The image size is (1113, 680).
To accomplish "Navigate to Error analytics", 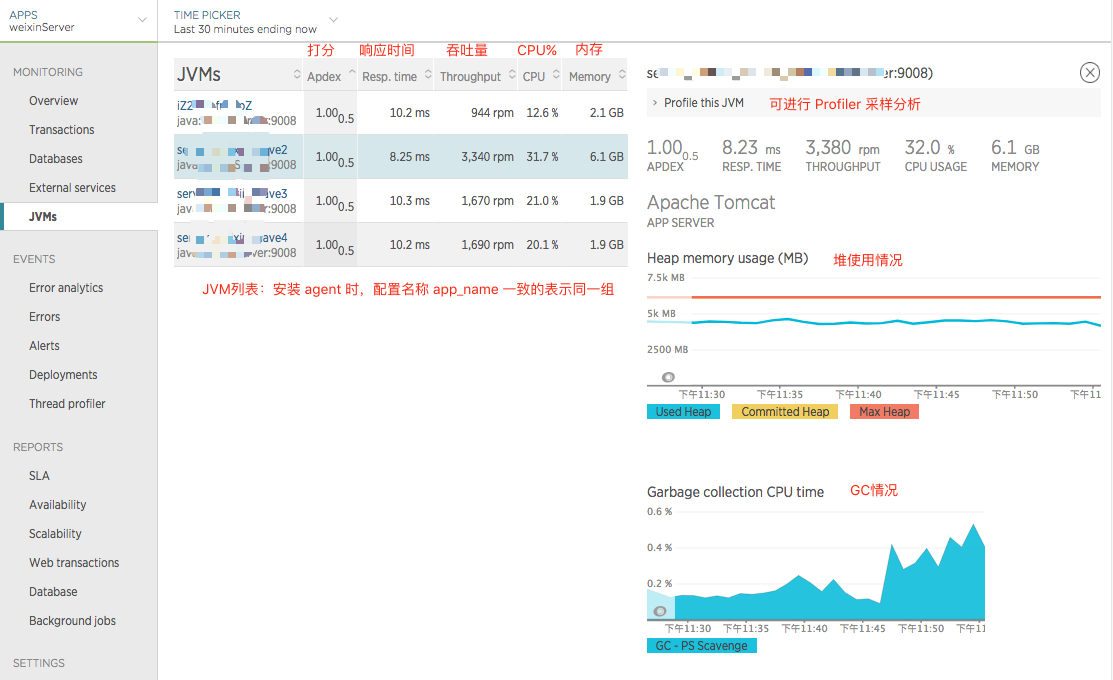I will [x=66, y=287].
